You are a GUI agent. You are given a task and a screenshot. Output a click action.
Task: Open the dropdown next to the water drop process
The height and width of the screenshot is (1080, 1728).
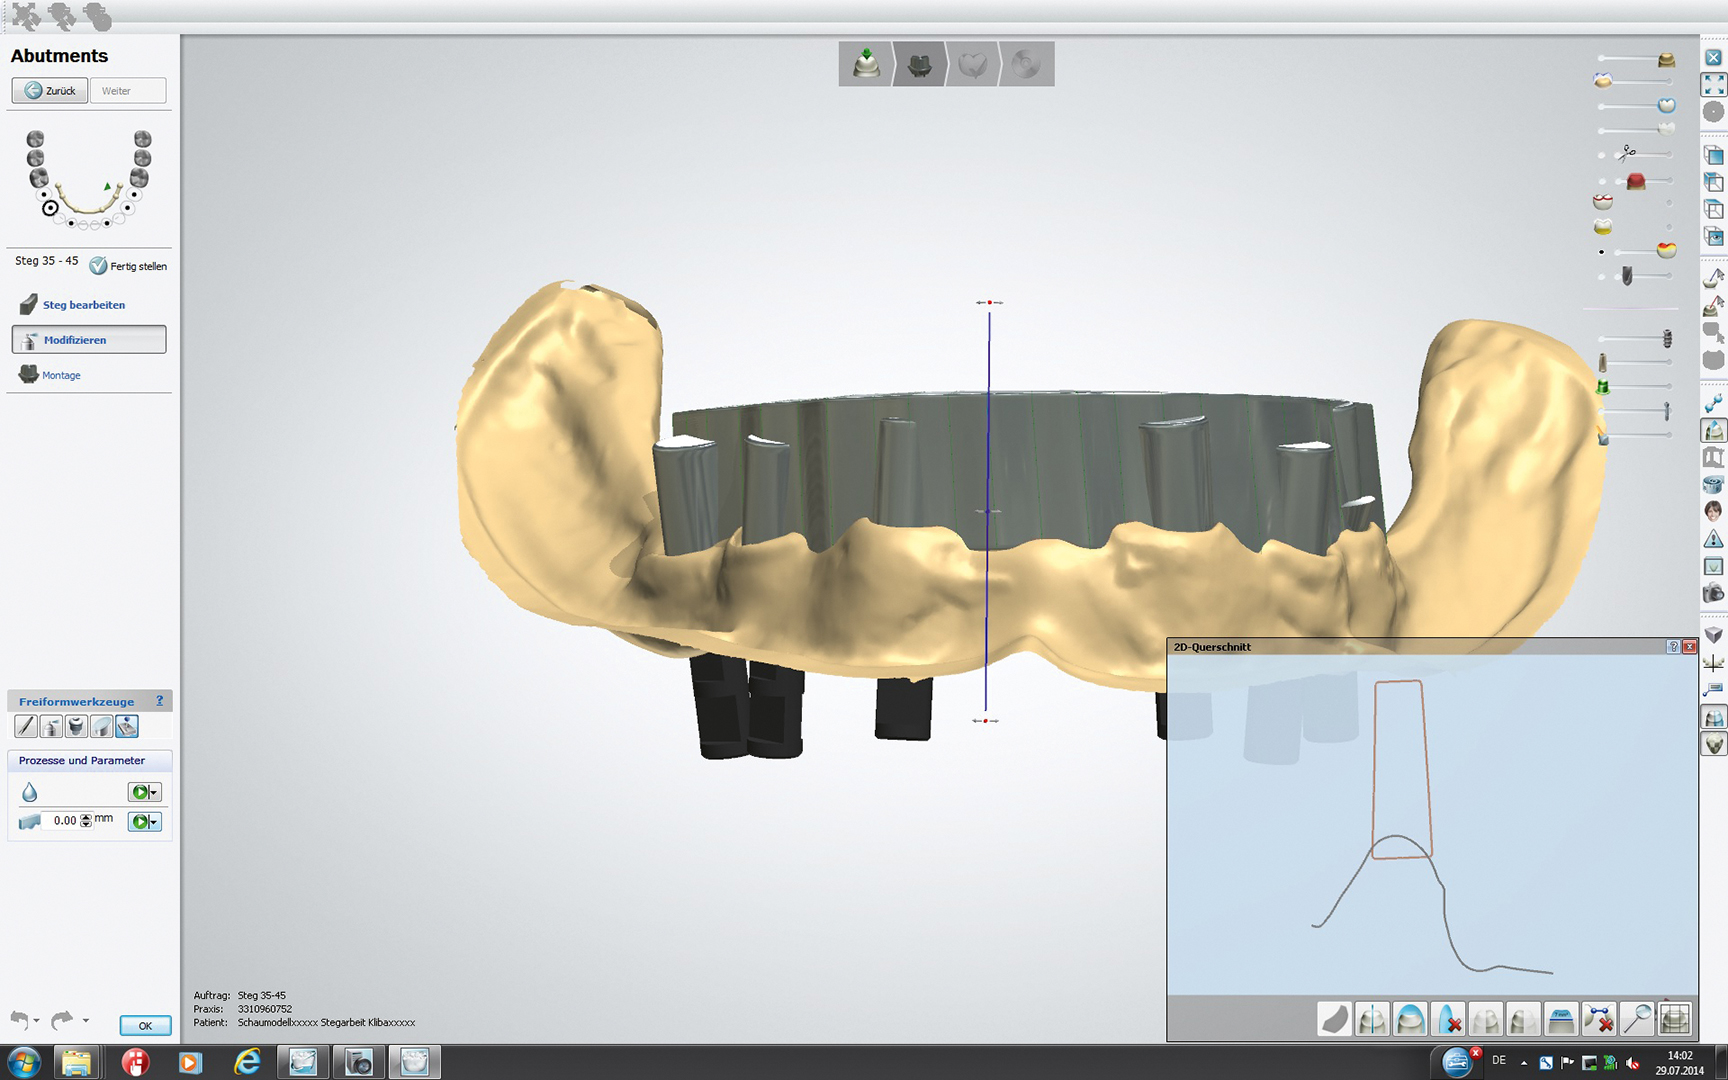tap(154, 793)
